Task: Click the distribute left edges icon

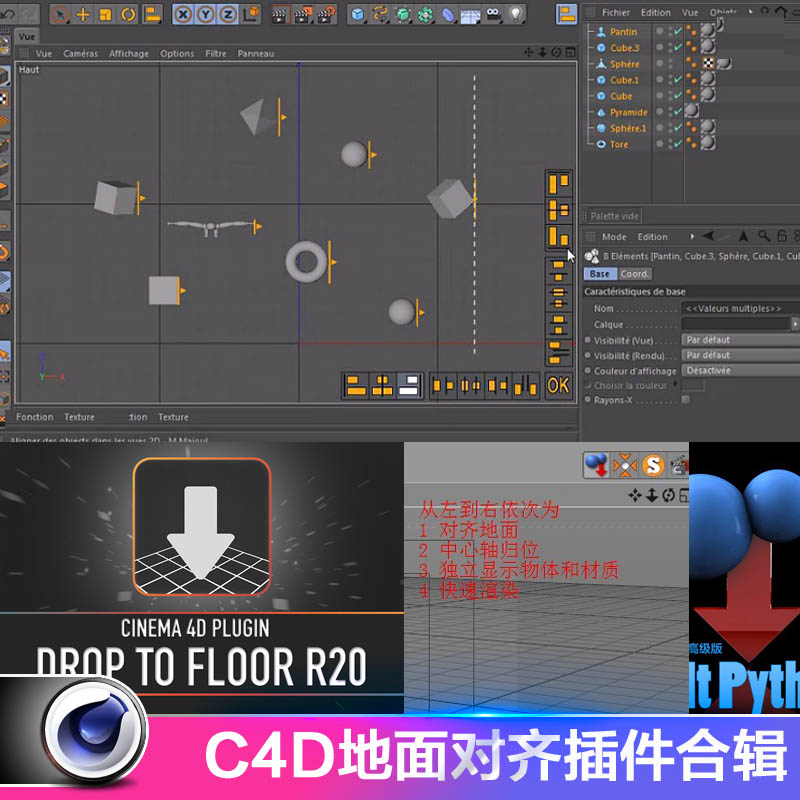Action: pyautogui.click(x=443, y=385)
